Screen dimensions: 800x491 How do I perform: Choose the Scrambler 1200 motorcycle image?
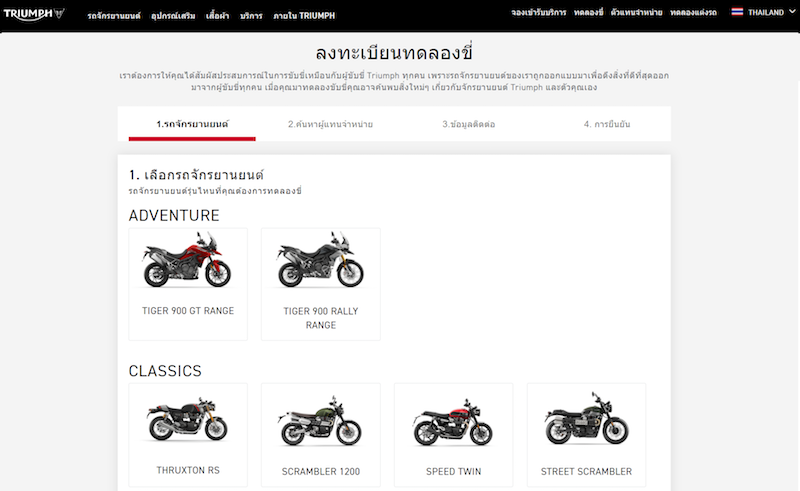[320, 421]
